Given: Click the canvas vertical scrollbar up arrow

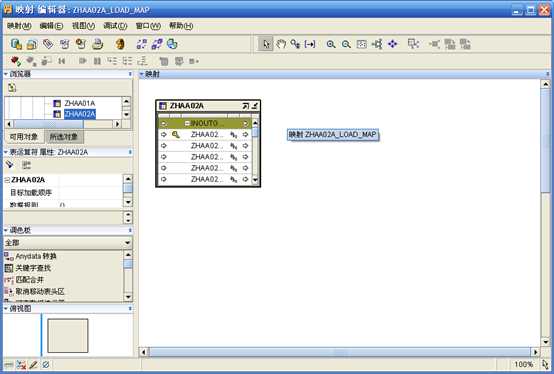Looking at the screenshot, I should [546, 84].
